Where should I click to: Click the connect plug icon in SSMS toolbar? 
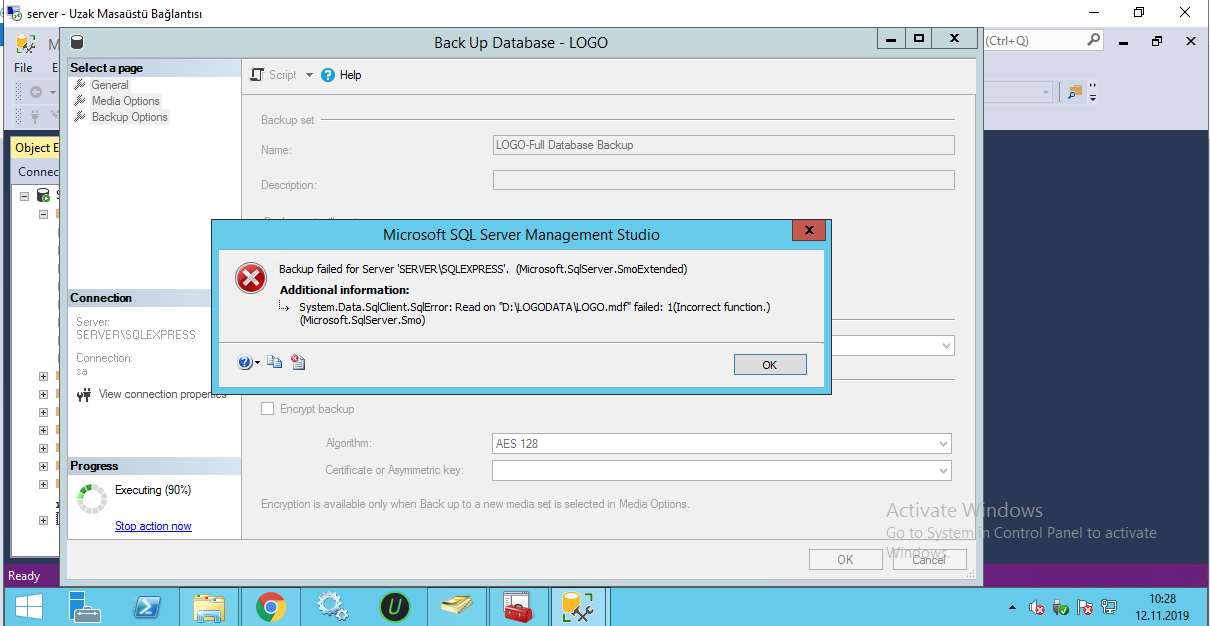coord(35,116)
